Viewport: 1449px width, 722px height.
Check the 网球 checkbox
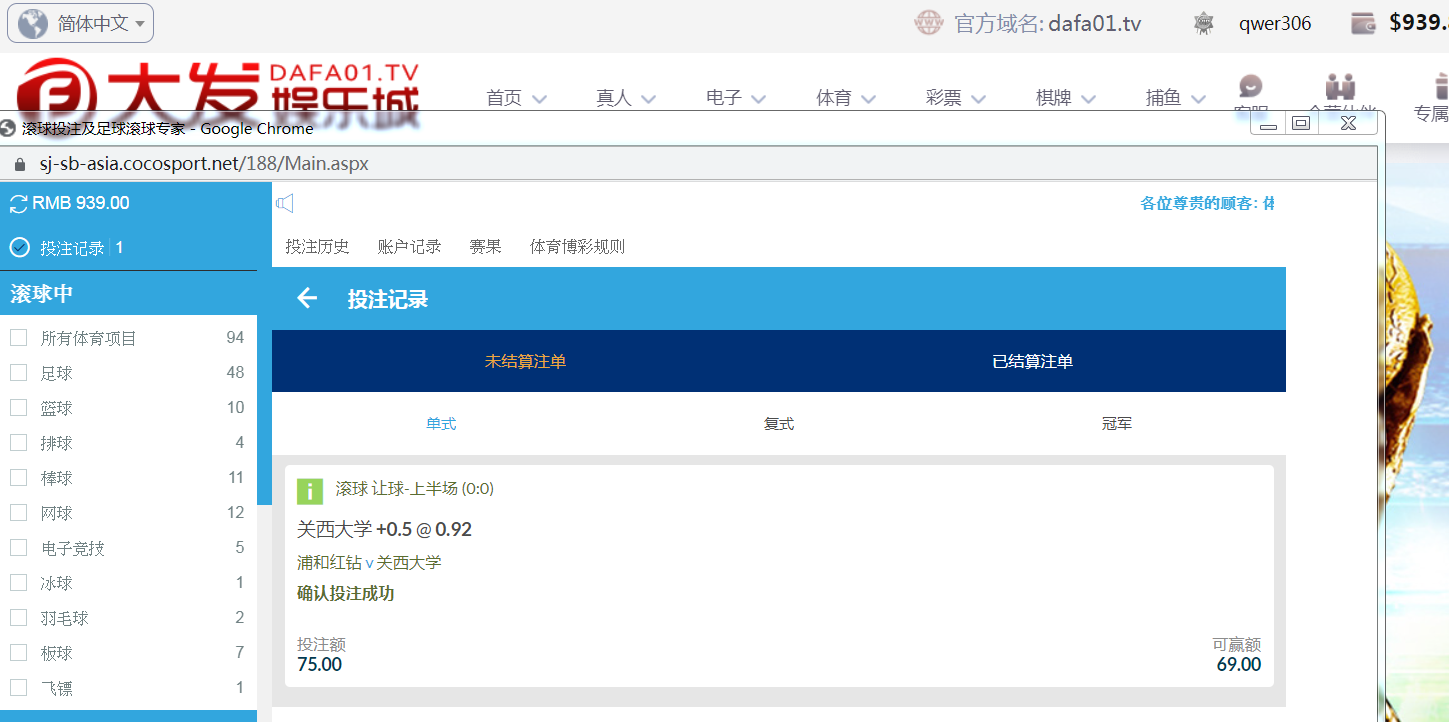[x=18, y=513]
